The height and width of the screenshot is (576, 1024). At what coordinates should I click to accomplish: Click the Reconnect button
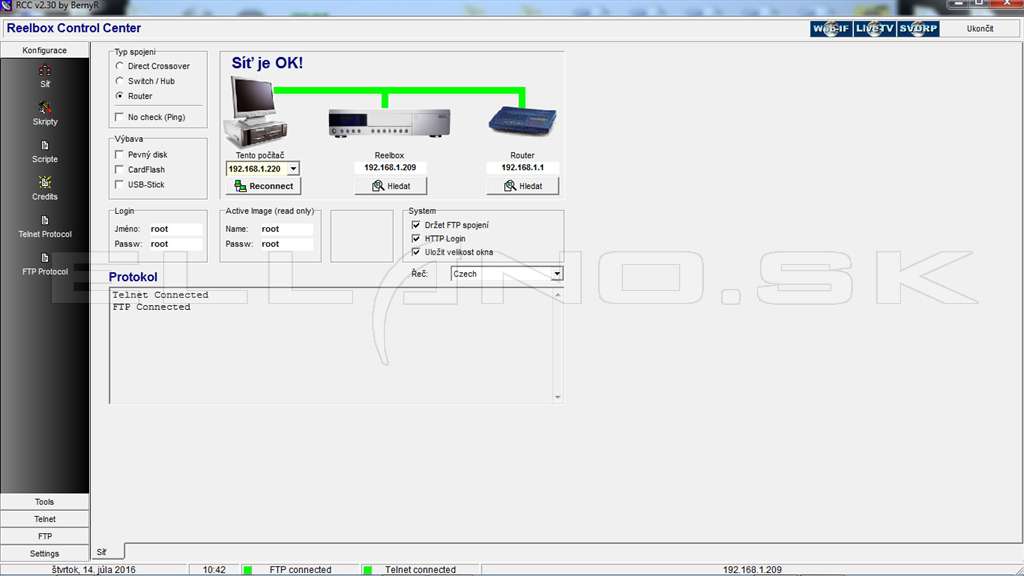[264, 186]
